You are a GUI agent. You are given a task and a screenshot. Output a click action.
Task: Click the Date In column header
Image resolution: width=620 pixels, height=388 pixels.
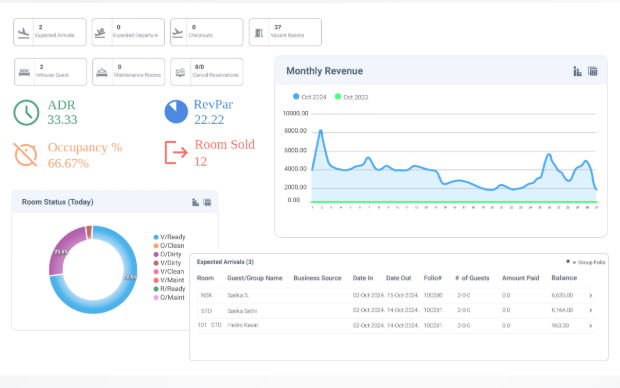point(363,278)
